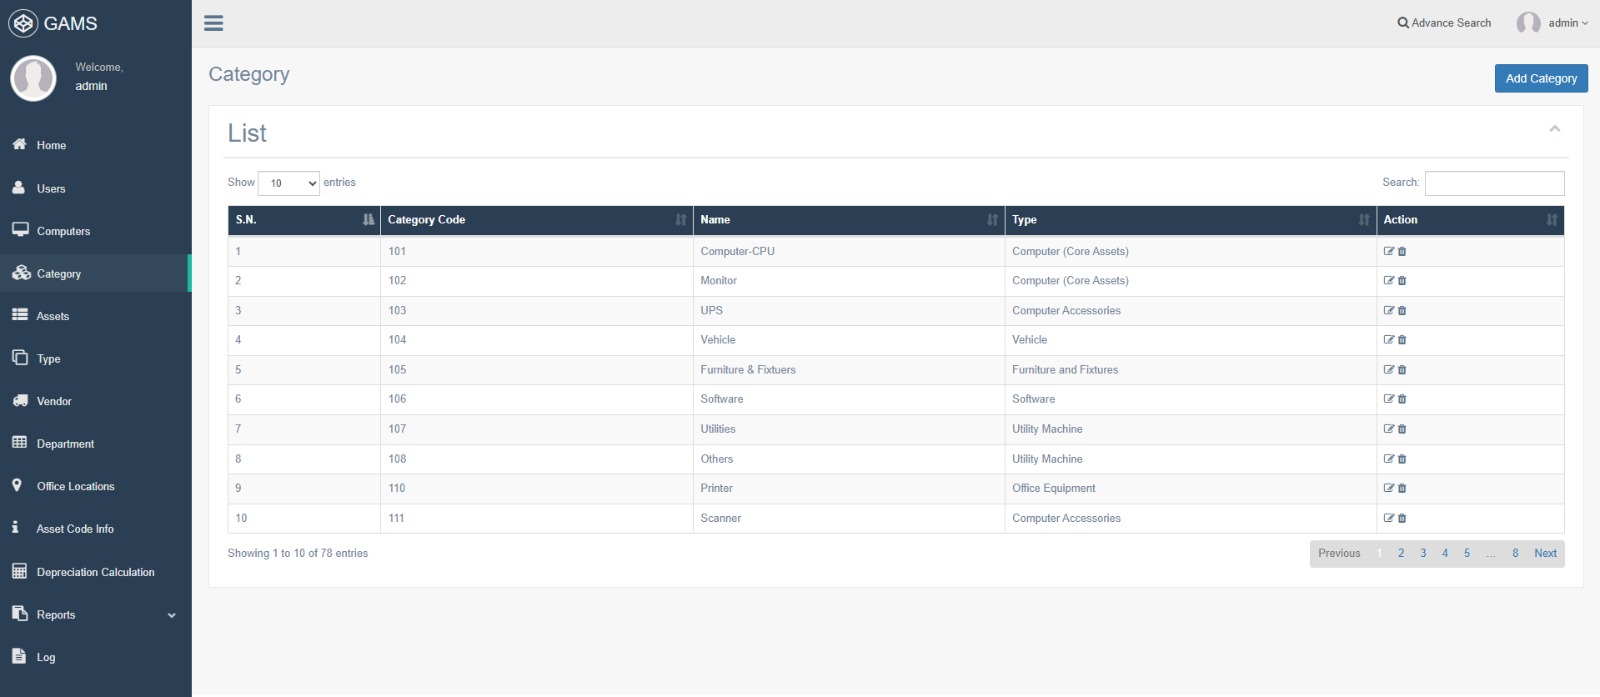This screenshot has height=697, width=1600.
Task: Open the Users sidebar item
Action: click(95, 188)
